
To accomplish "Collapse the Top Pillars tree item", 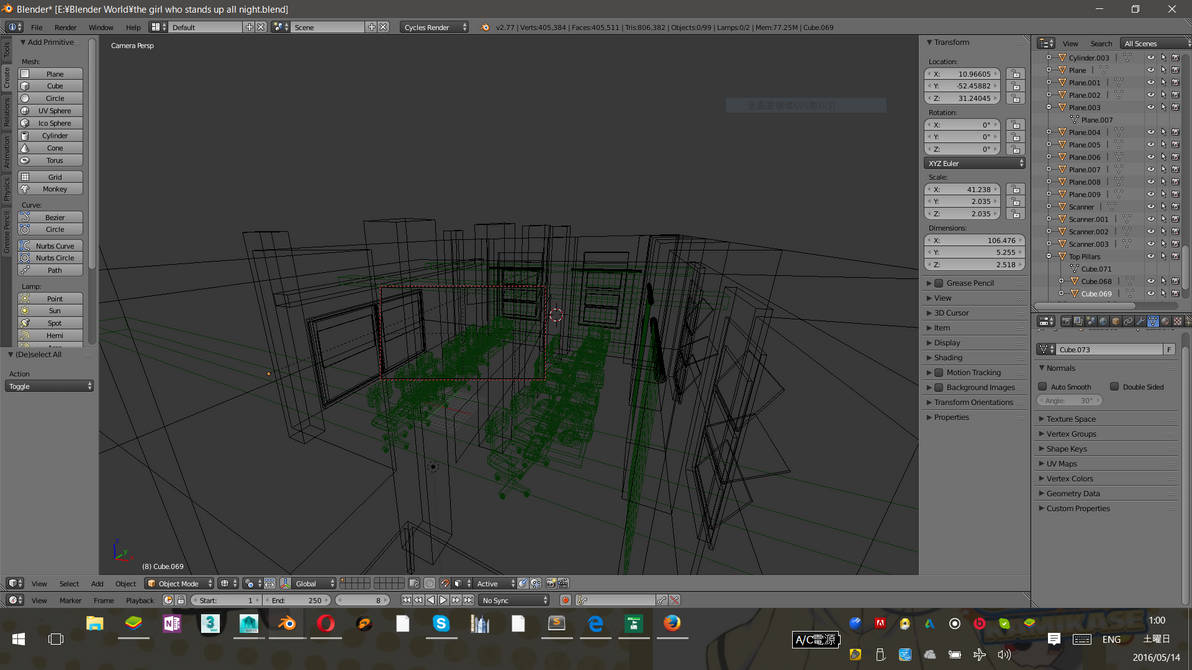I will (1050, 256).
